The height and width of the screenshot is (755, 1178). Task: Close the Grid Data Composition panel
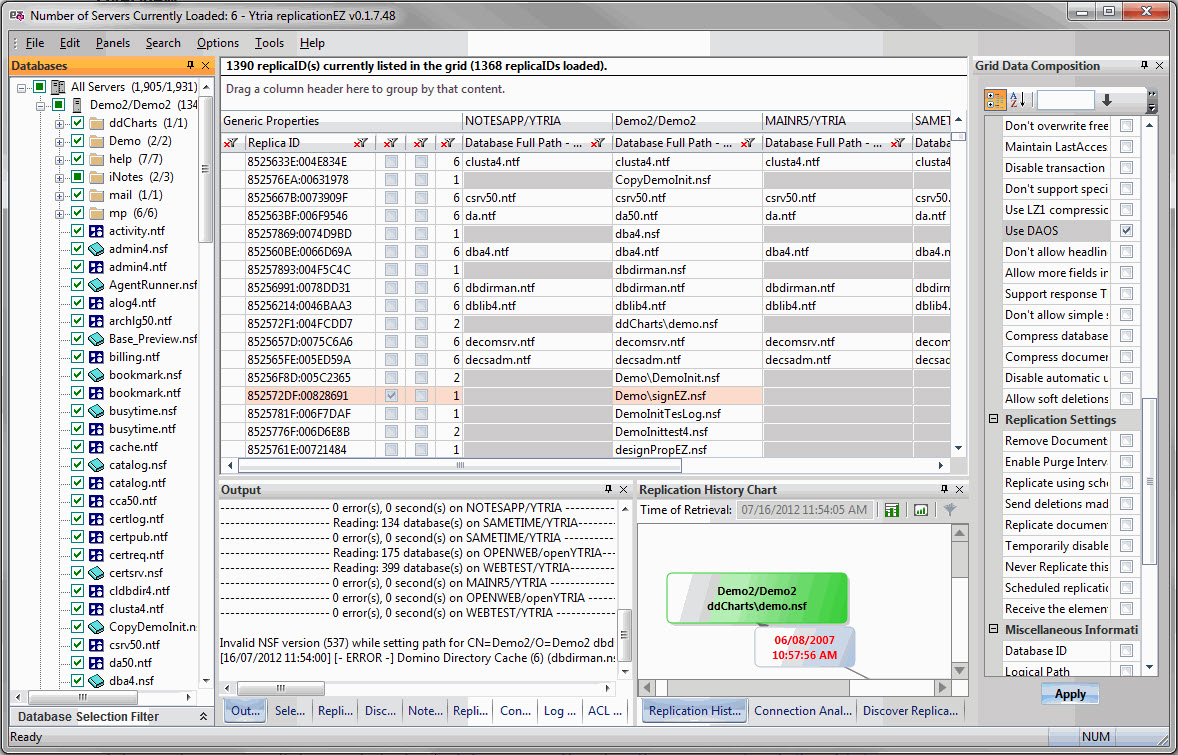(1160, 66)
